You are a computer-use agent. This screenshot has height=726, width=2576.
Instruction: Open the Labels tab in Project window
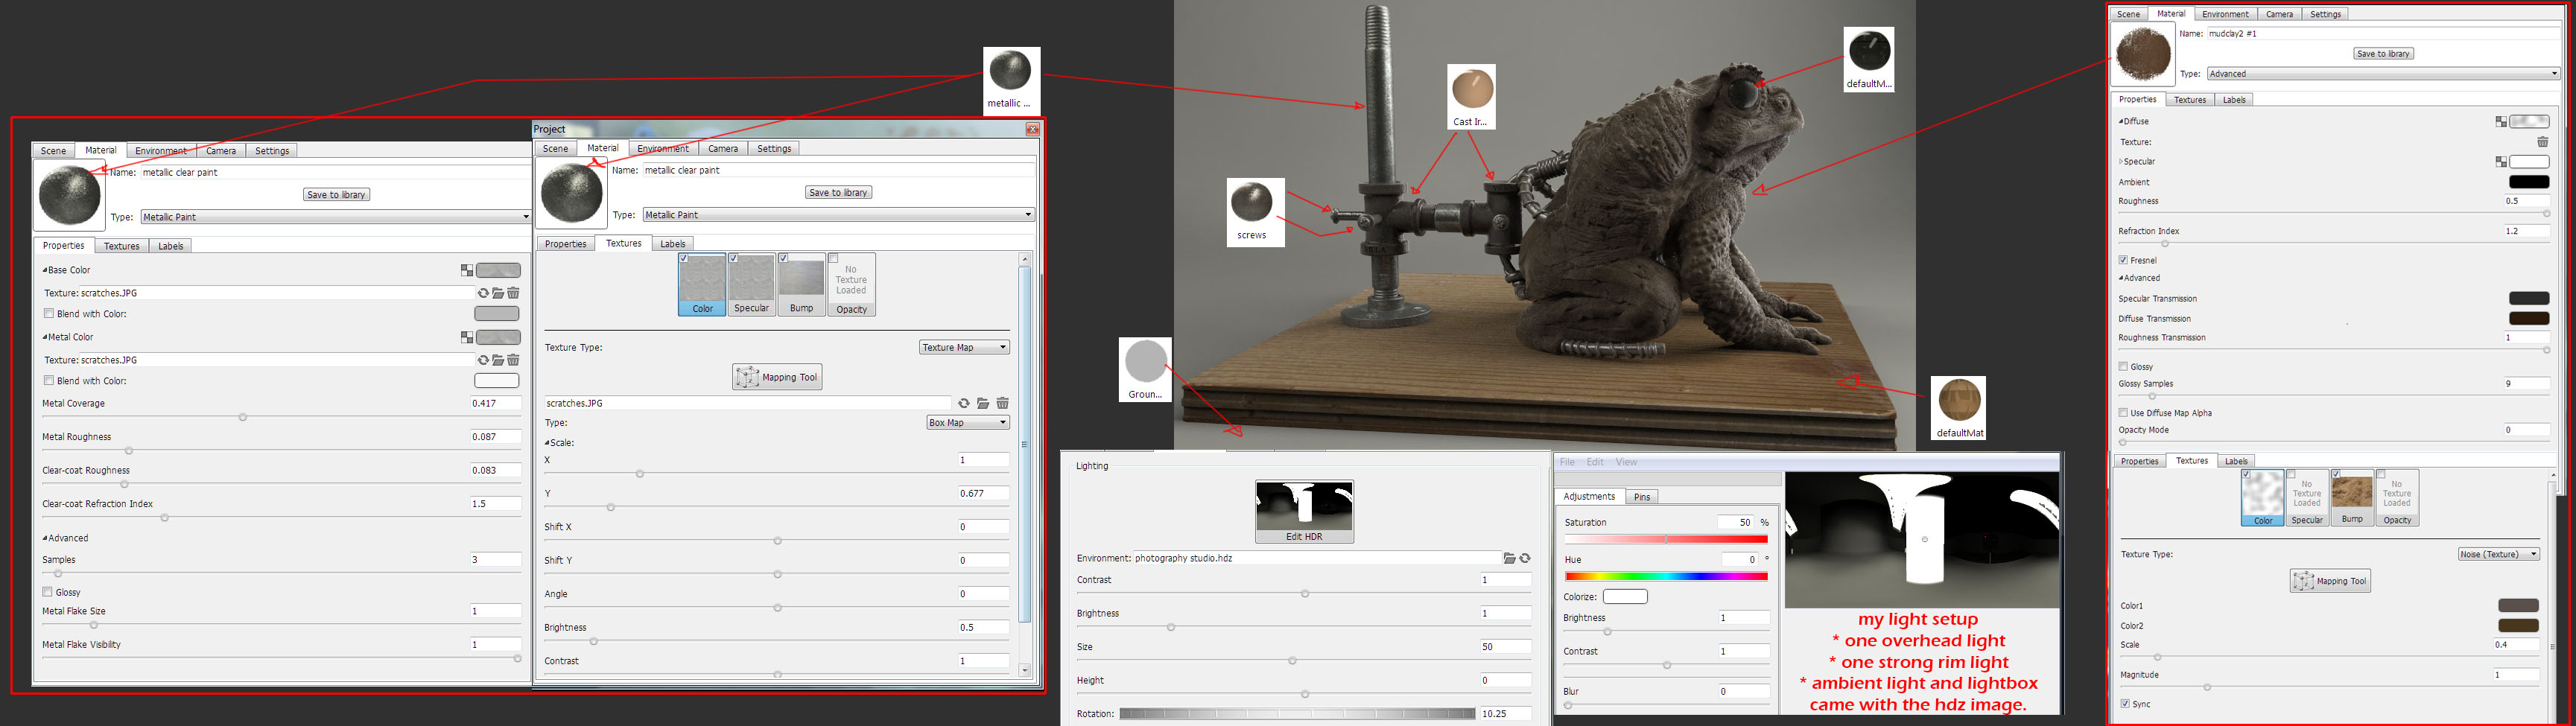click(673, 244)
